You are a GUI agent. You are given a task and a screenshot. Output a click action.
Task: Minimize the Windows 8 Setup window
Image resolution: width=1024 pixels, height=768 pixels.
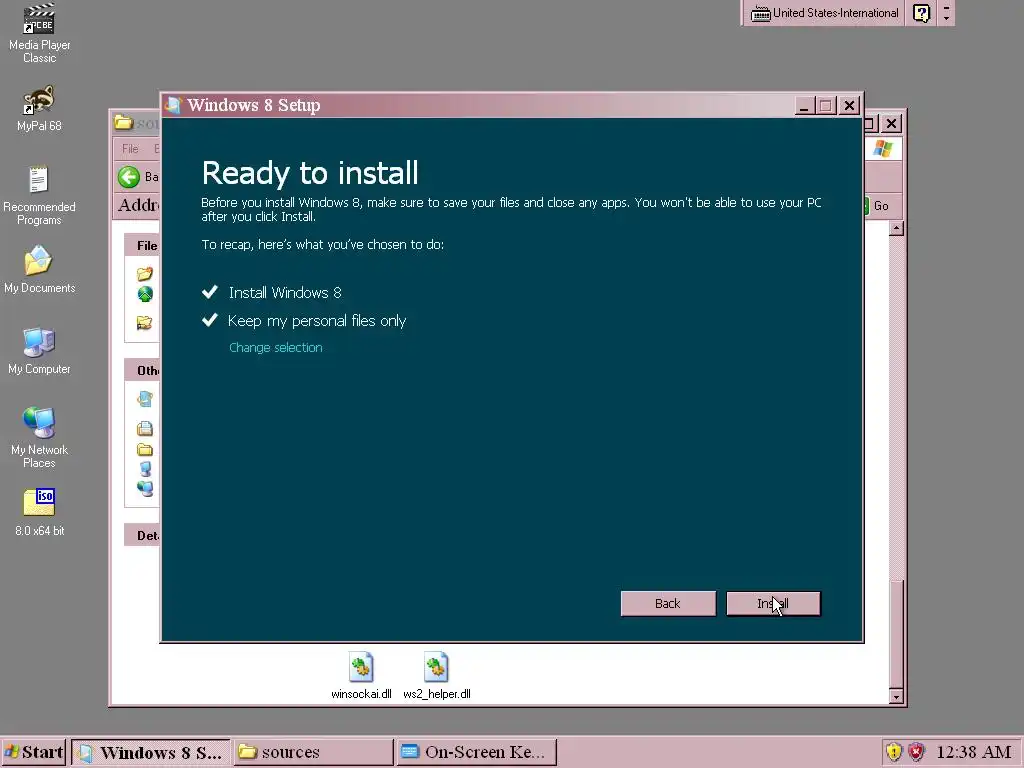pos(804,105)
